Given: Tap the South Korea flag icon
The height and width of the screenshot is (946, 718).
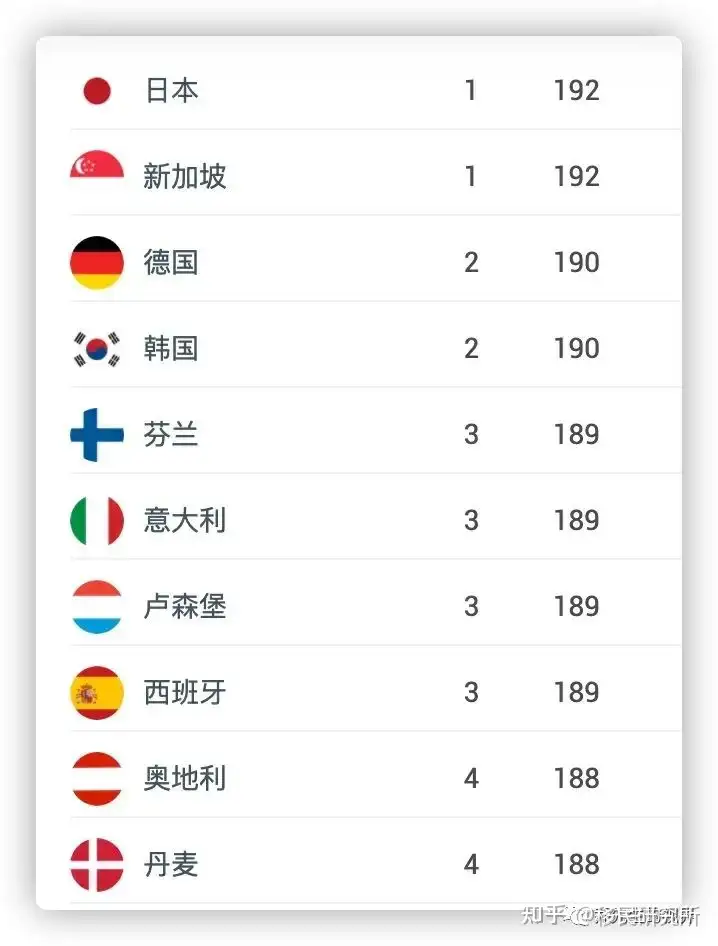Looking at the screenshot, I should tap(97, 349).
